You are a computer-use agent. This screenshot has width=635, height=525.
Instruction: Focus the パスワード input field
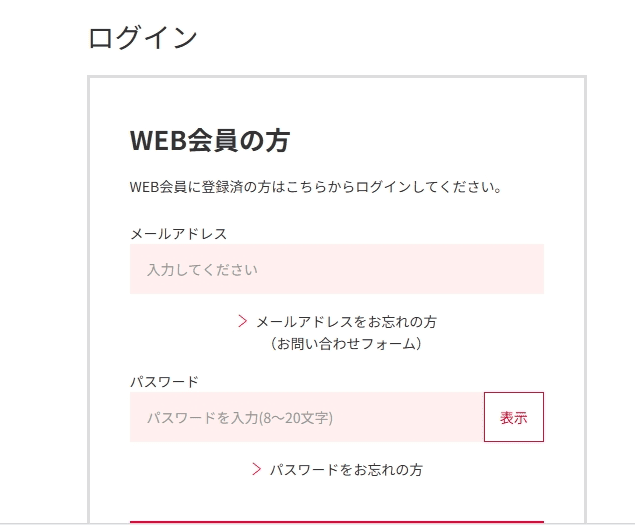click(x=307, y=417)
